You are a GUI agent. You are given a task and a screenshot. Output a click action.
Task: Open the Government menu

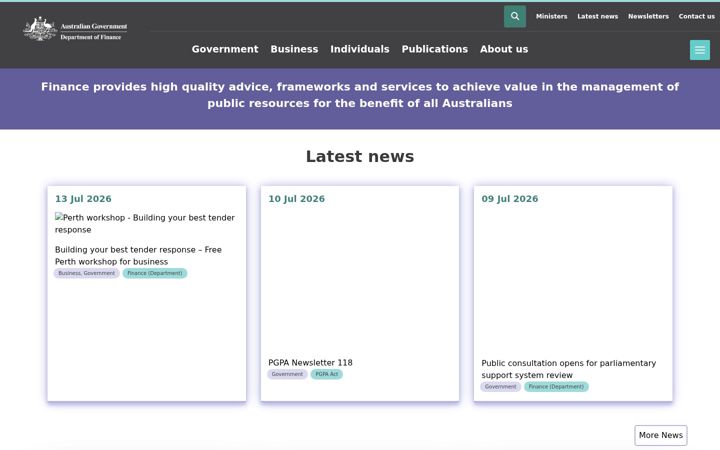(225, 49)
